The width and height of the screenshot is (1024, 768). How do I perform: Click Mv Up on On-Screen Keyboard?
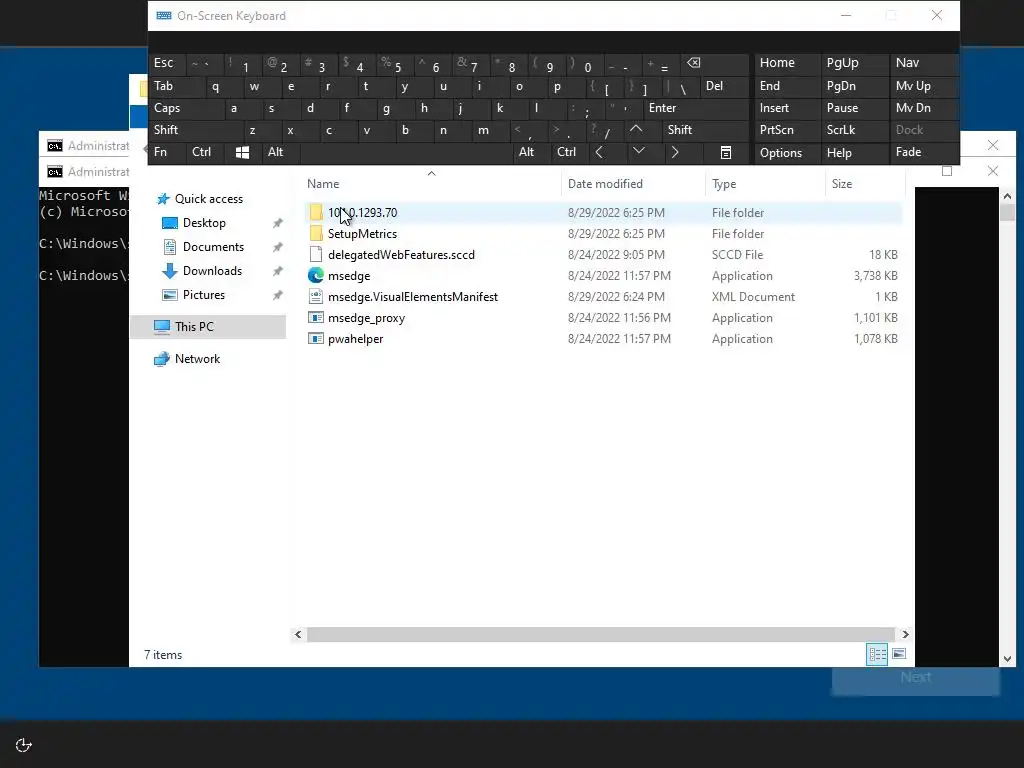pyautogui.click(x=924, y=86)
